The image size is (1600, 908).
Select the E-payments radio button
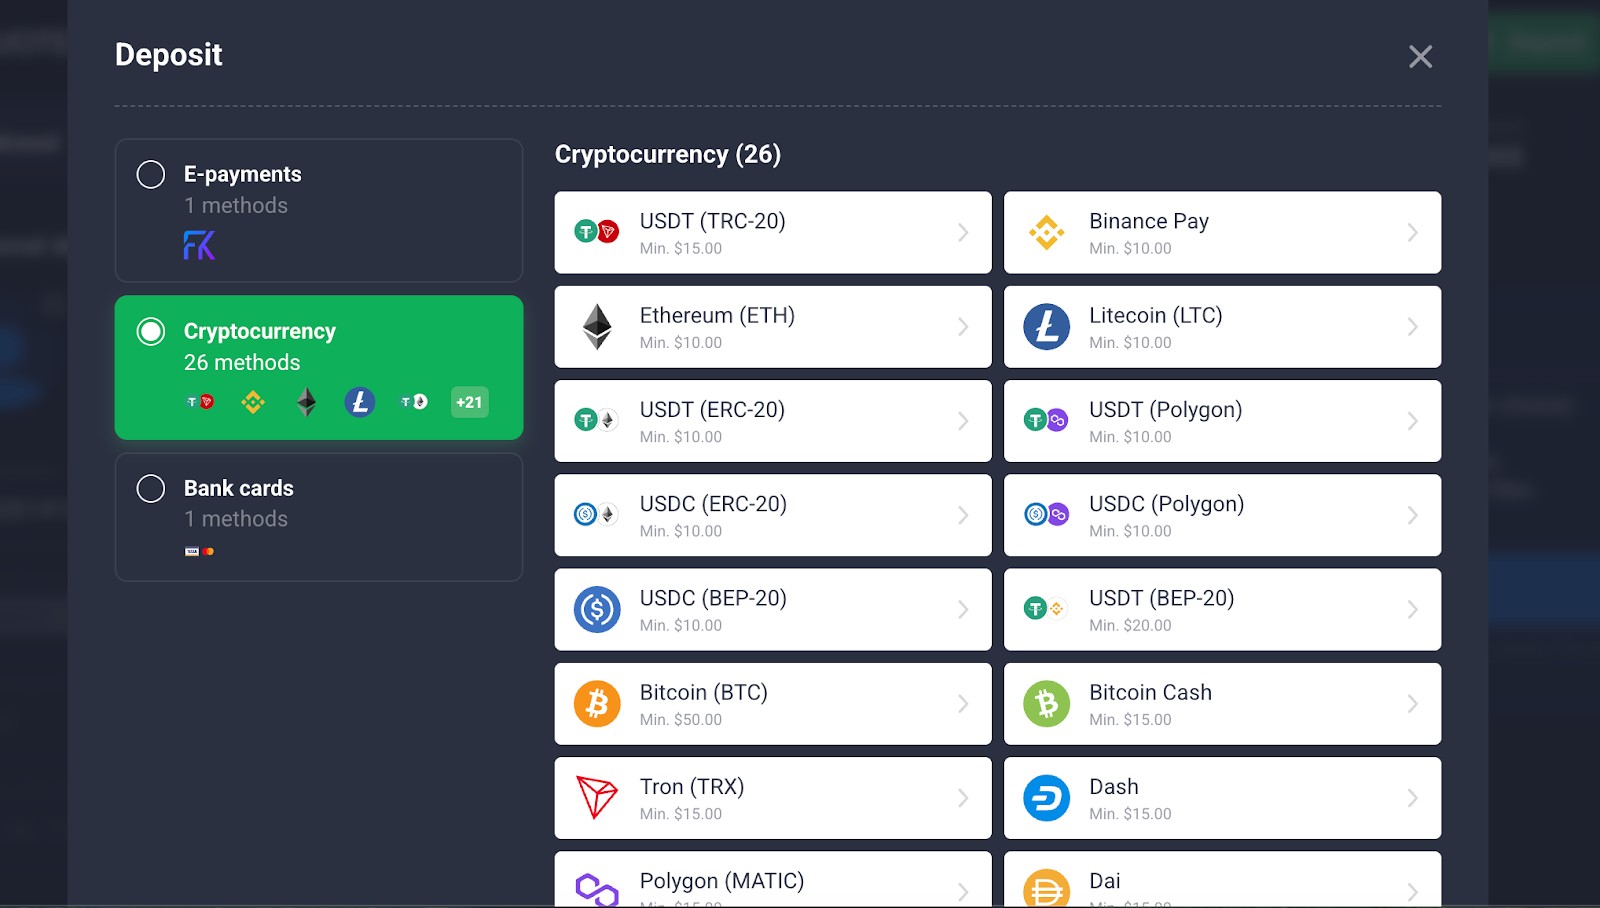[151, 175]
